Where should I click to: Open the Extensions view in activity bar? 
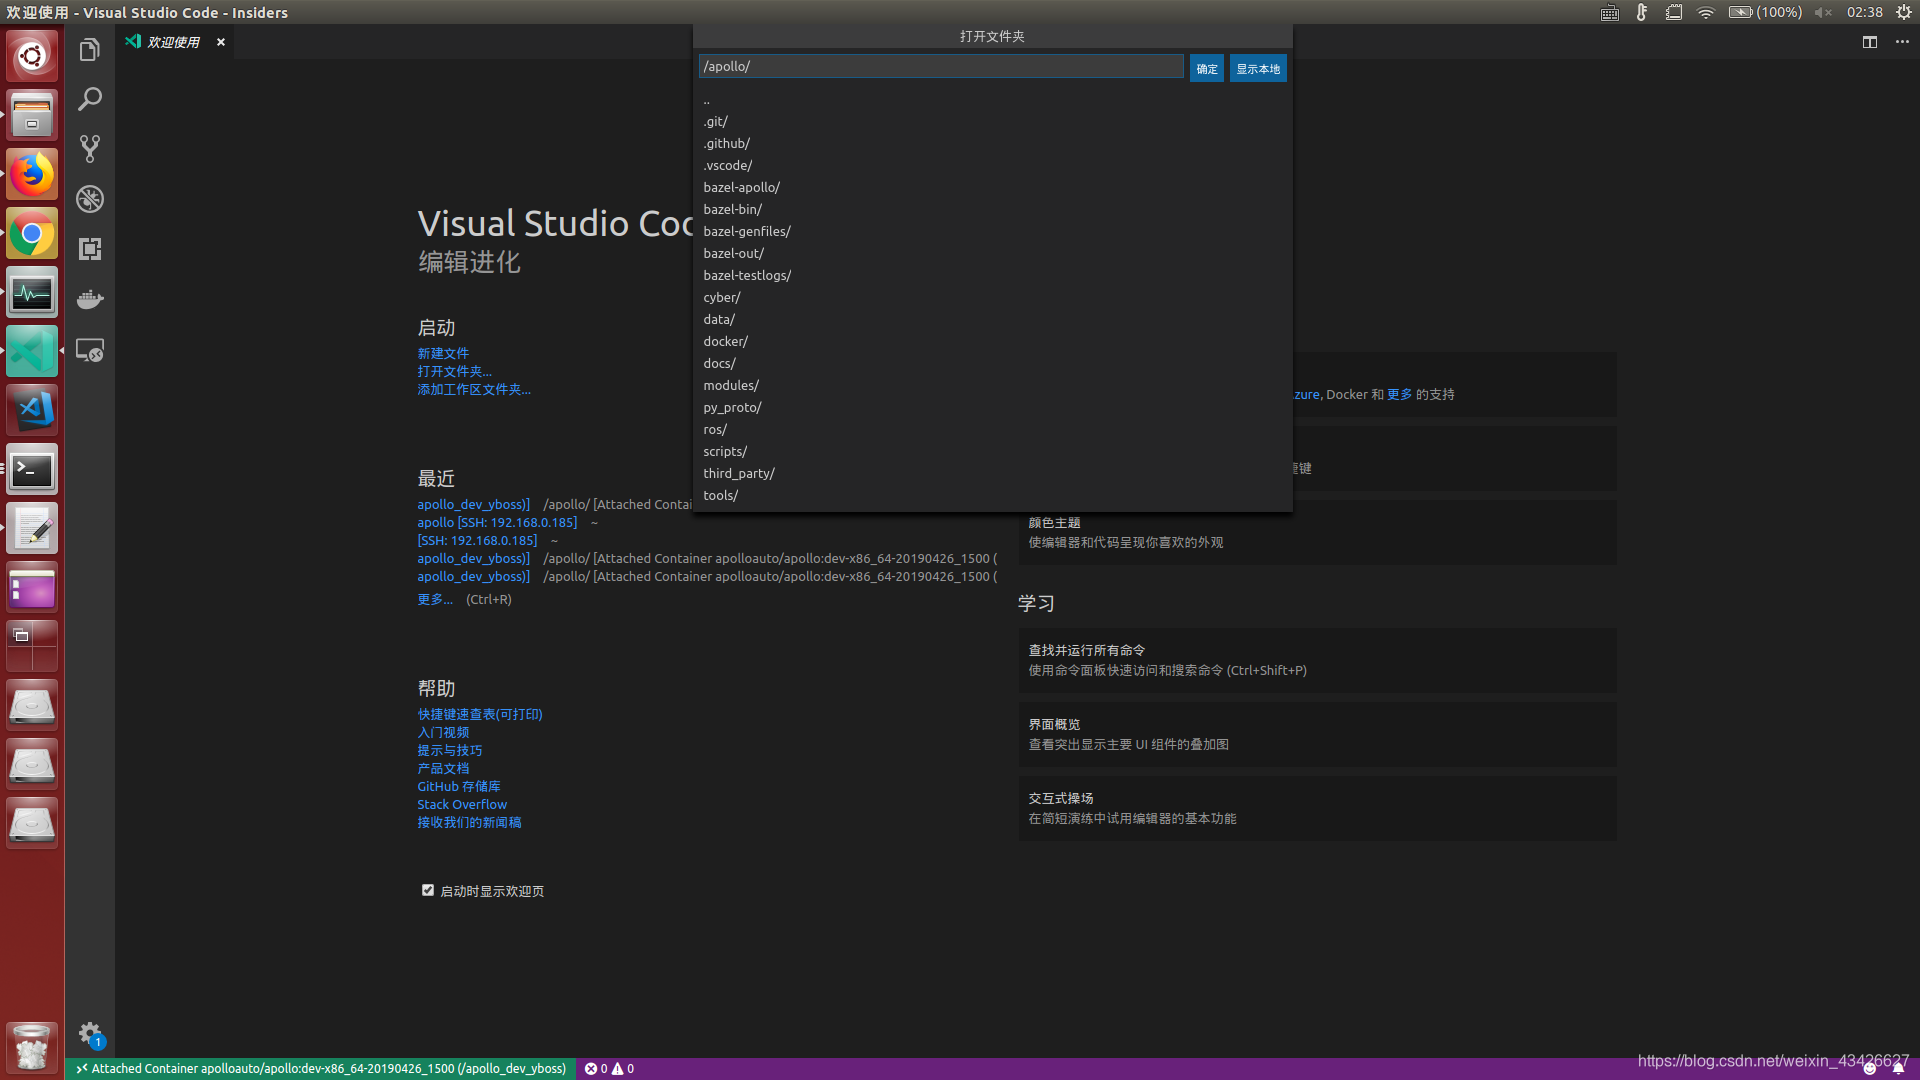(x=90, y=249)
